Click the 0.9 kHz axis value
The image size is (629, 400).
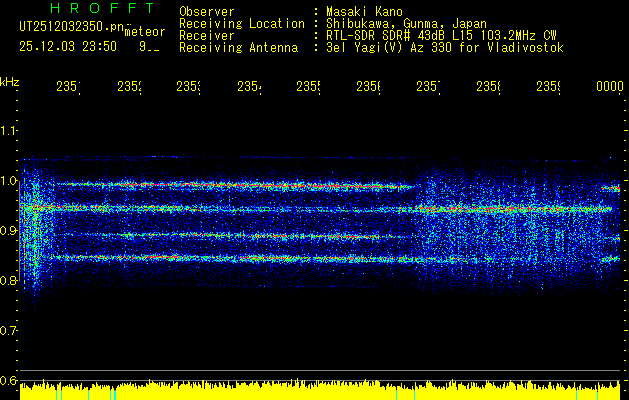(8, 230)
